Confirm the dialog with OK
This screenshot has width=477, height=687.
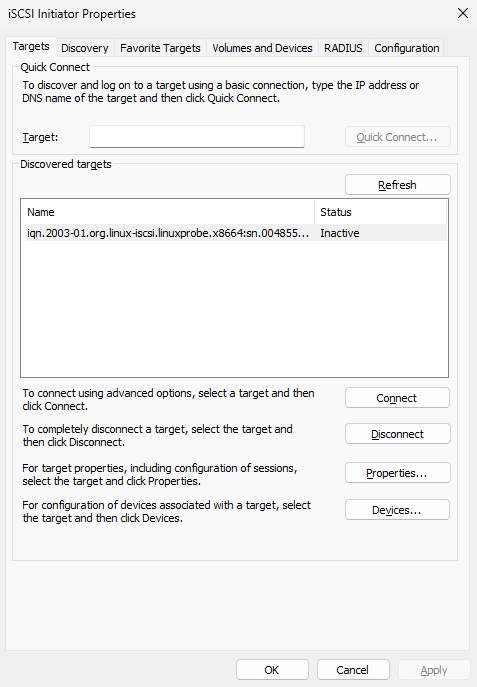tap(272, 670)
